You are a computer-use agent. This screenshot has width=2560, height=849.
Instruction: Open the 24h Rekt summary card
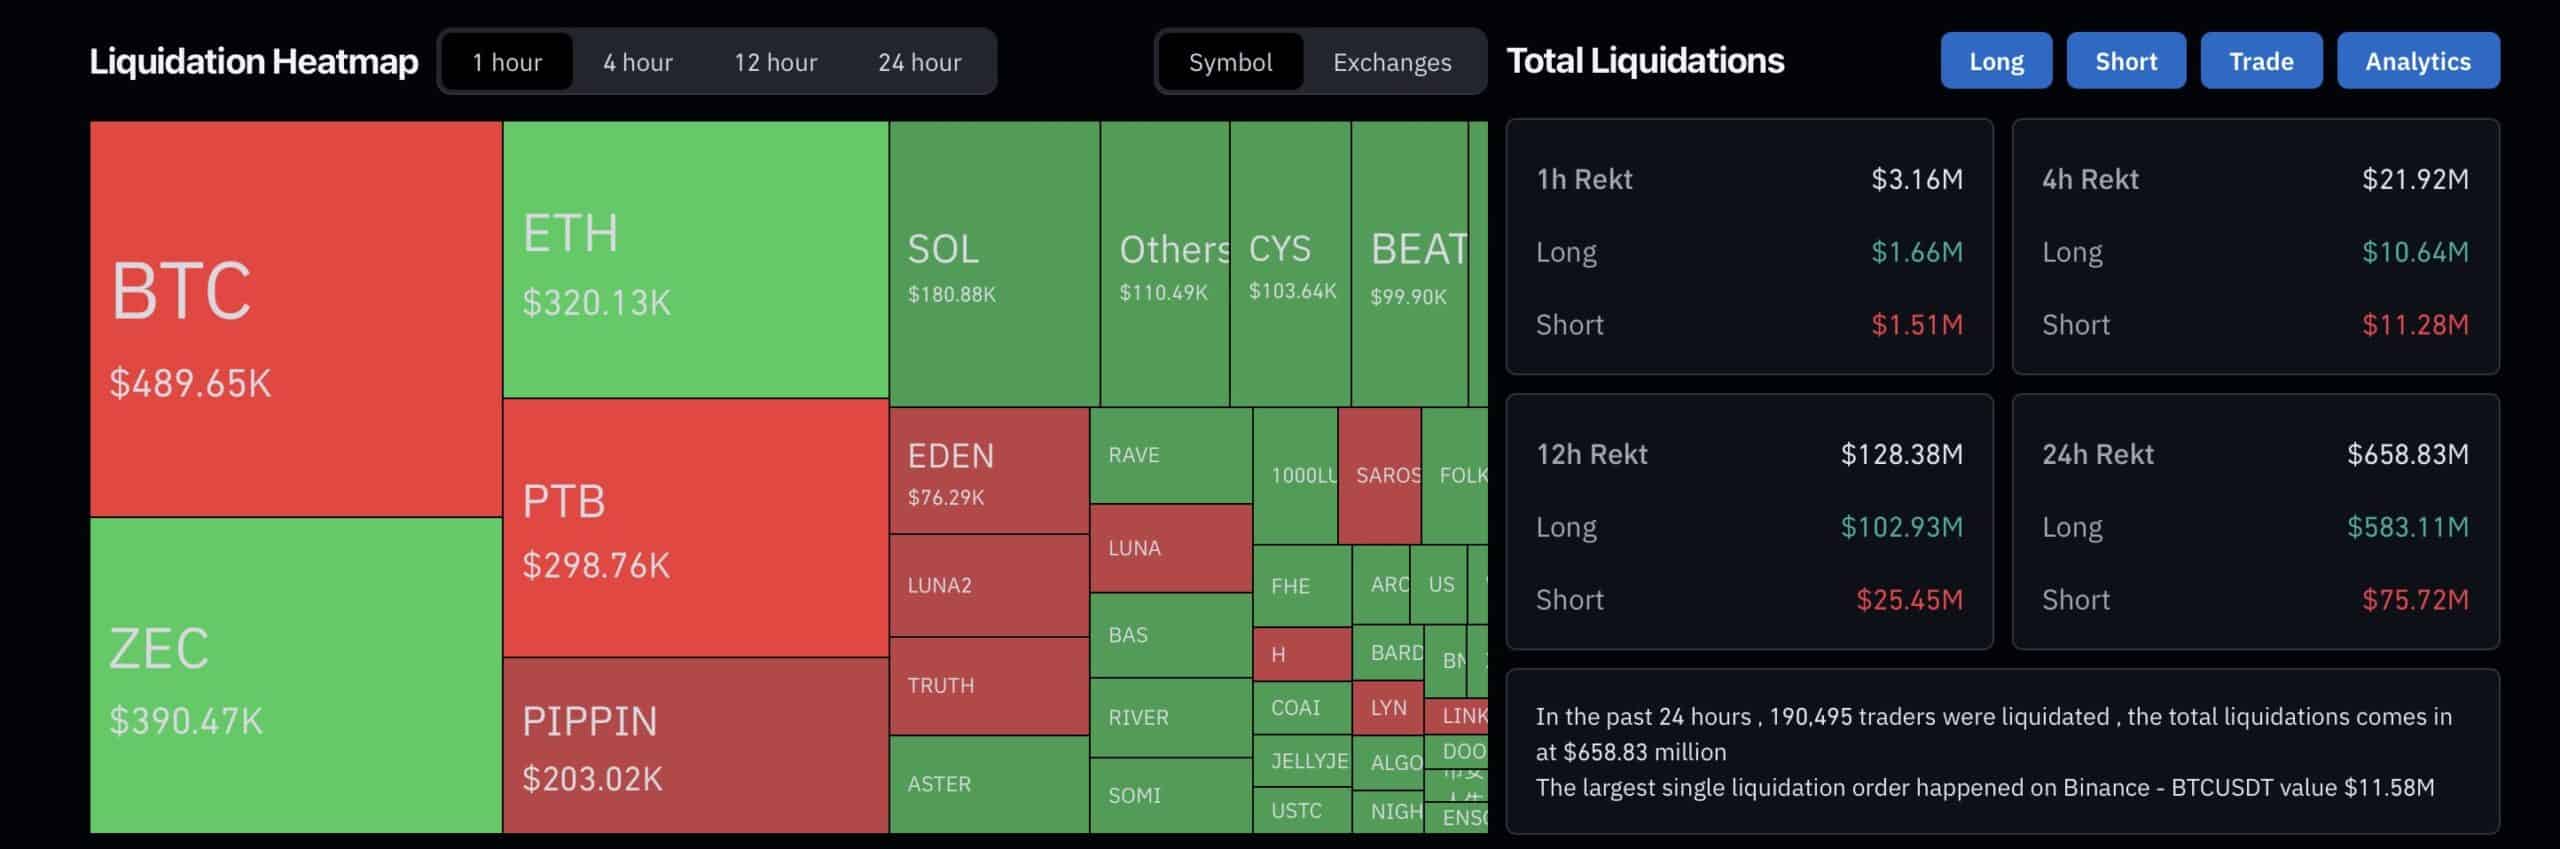[2254, 521]
